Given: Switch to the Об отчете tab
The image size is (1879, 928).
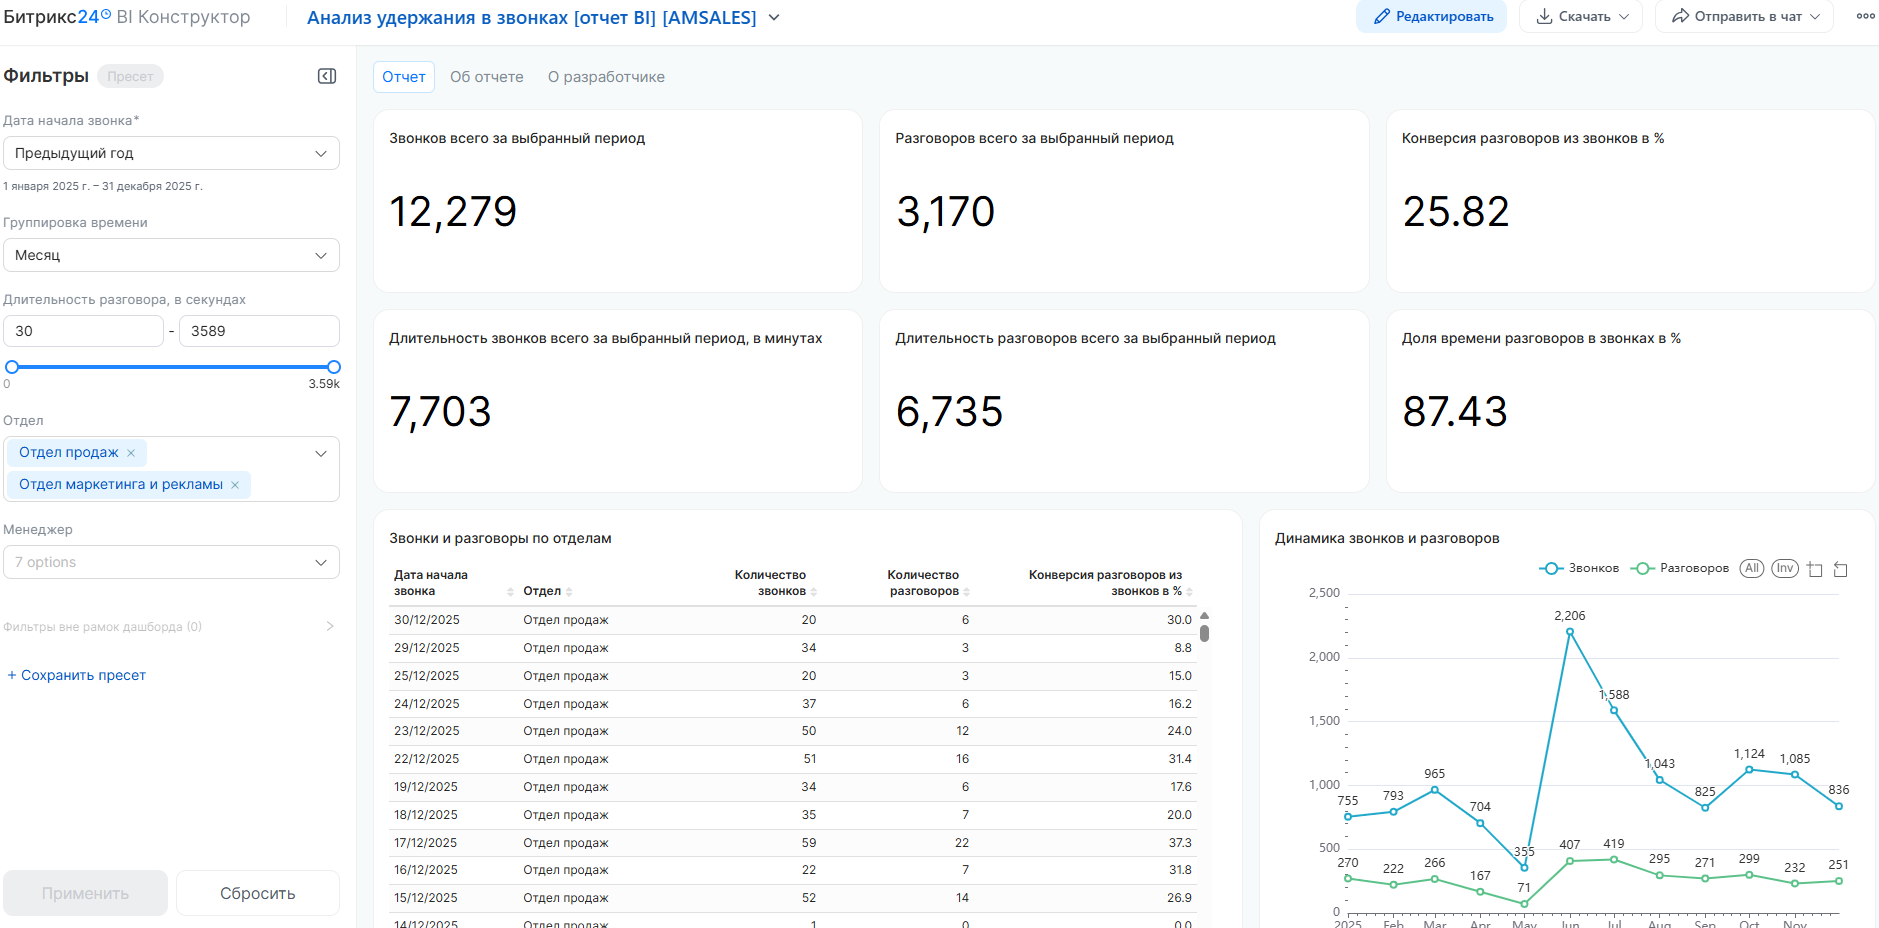Looking at the screenshot, I should pos(486,77).
